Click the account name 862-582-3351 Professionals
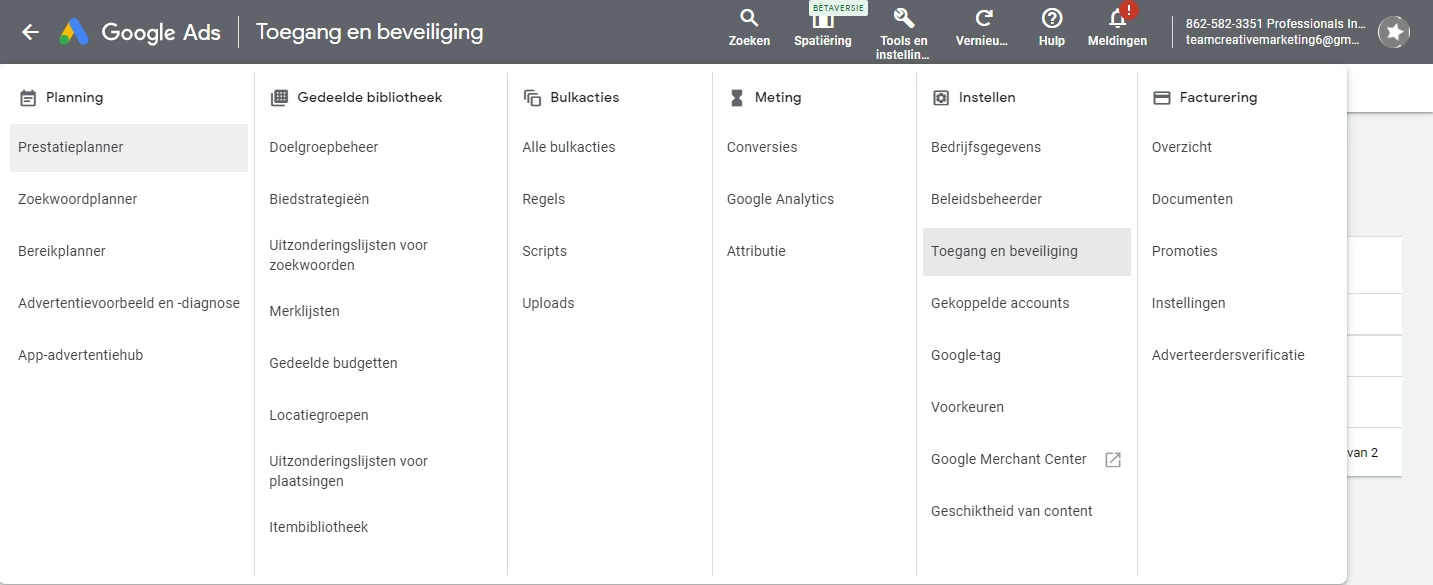The height and width of the screenshot is (585, 1433). [x=1275, y=24]
